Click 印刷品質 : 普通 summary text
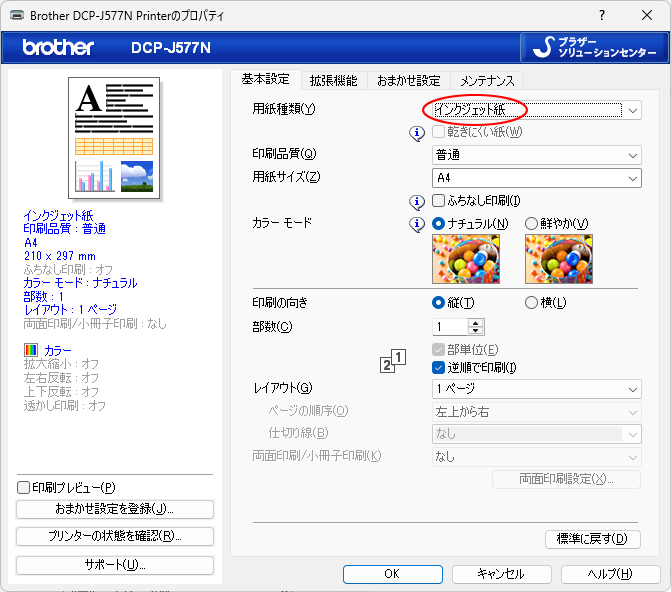This screenshot has height=592, width=671. pos(65,229)
